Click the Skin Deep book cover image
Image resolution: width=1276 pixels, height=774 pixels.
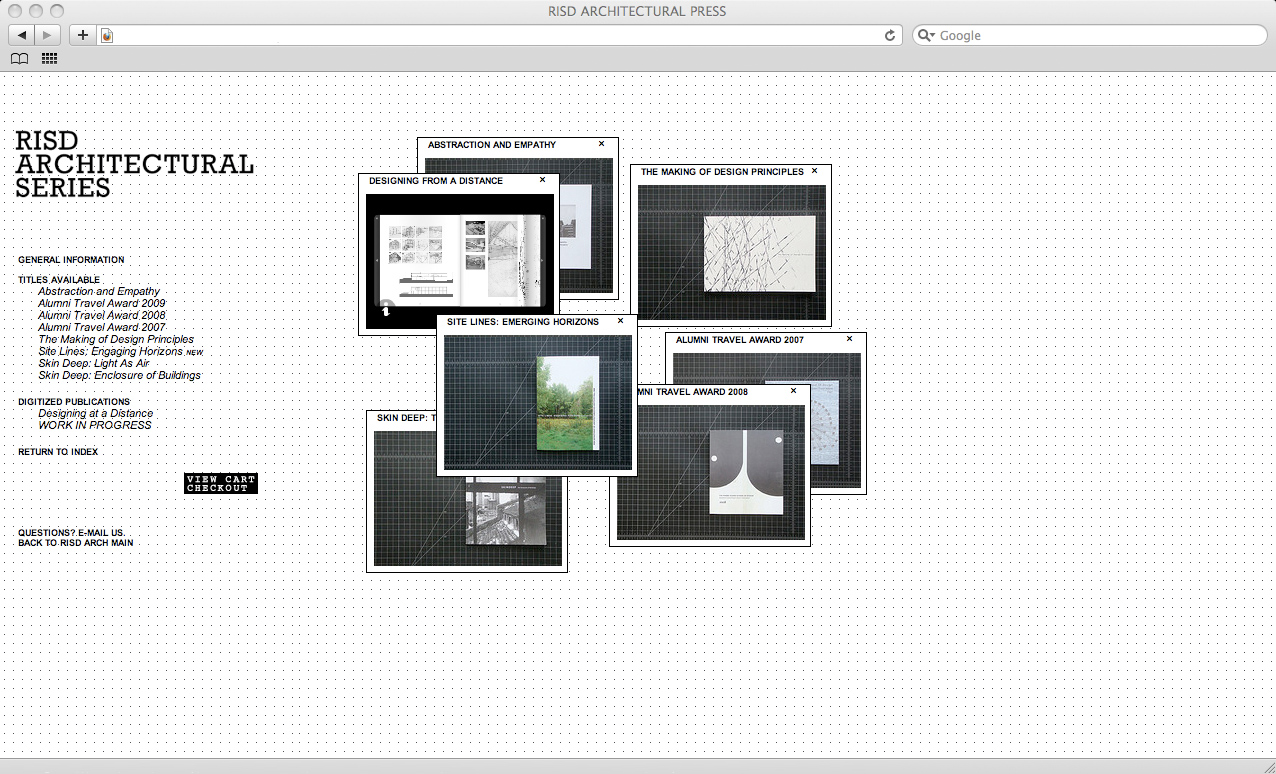click(506, 512)
